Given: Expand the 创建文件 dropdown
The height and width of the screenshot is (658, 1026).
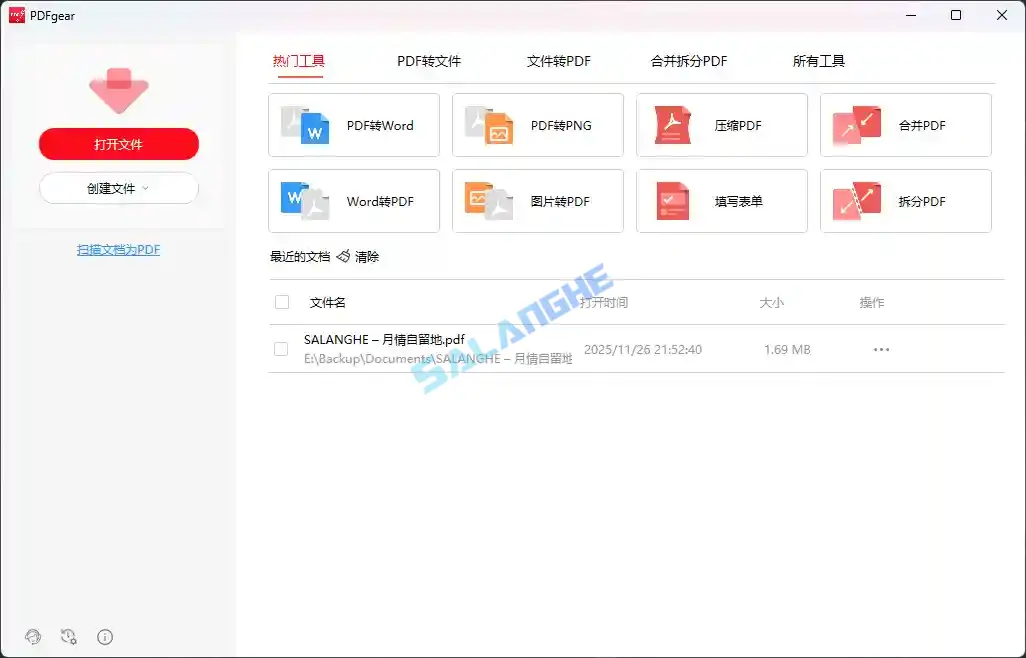Looking at the screenshot, I should coord(118,188).
